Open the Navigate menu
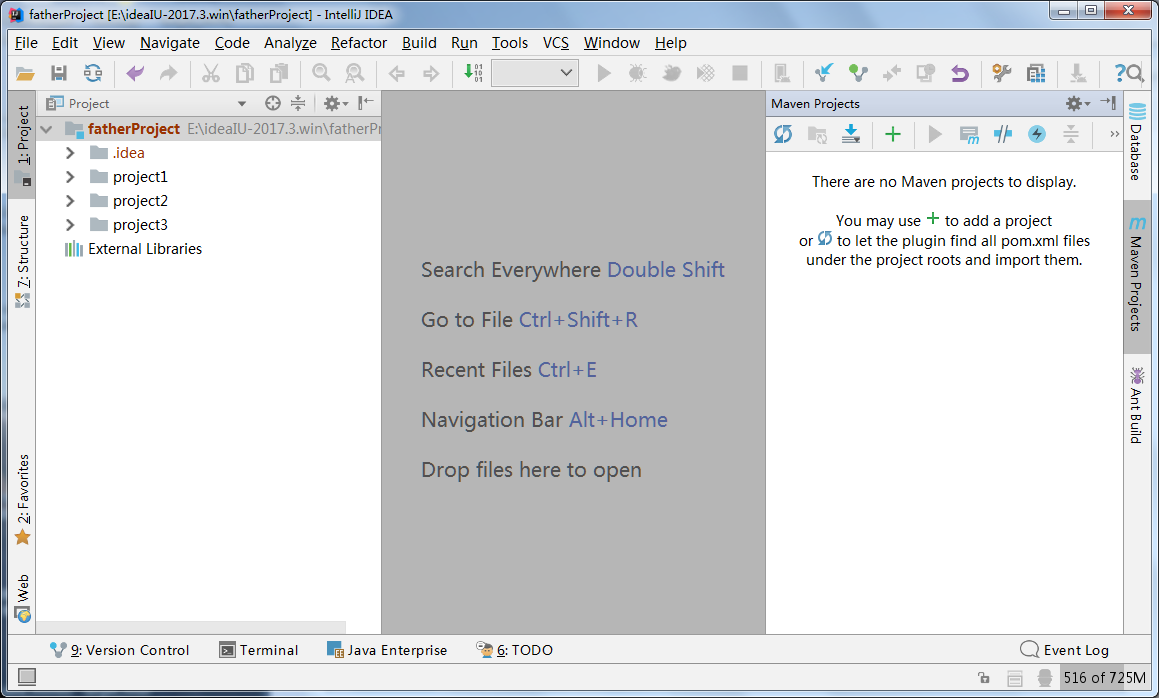Image resolution: width=1159 pixels, height=698 pixels. [x=170, y=43]
